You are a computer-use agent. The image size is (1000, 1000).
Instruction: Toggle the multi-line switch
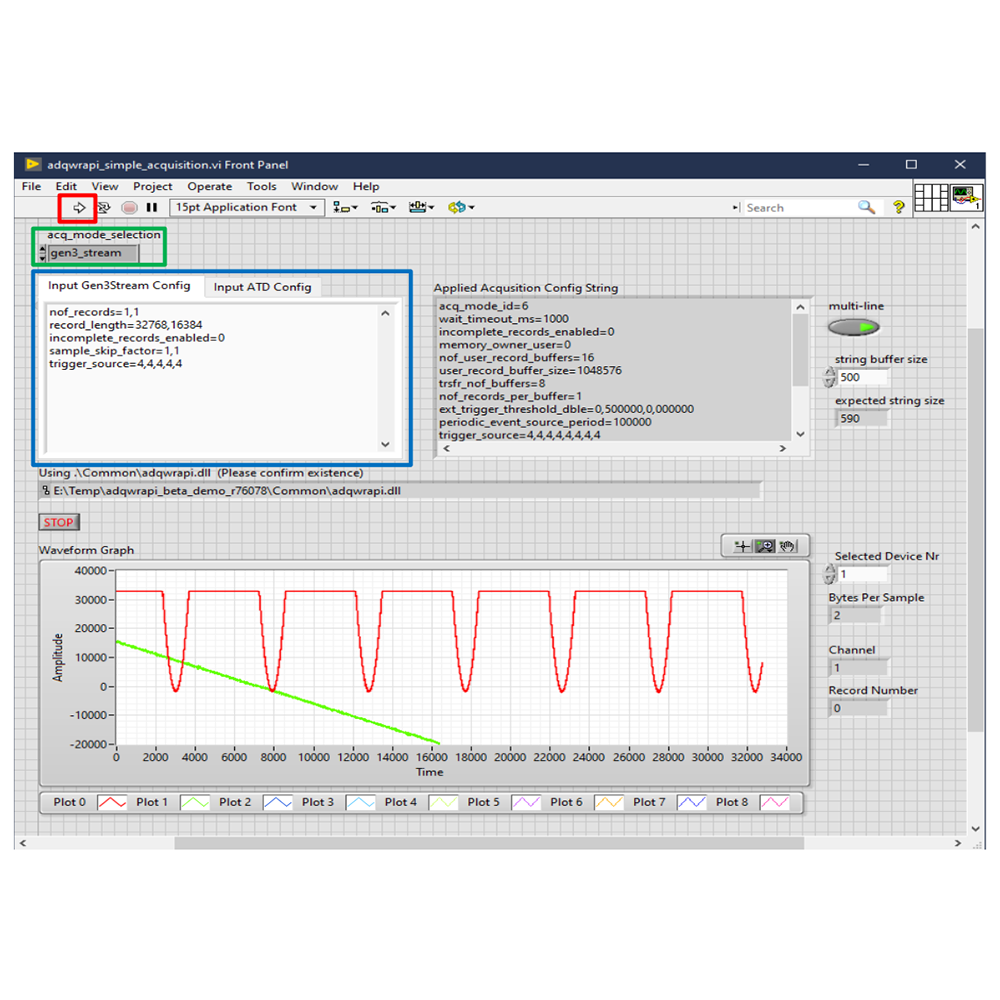(852, 326)
